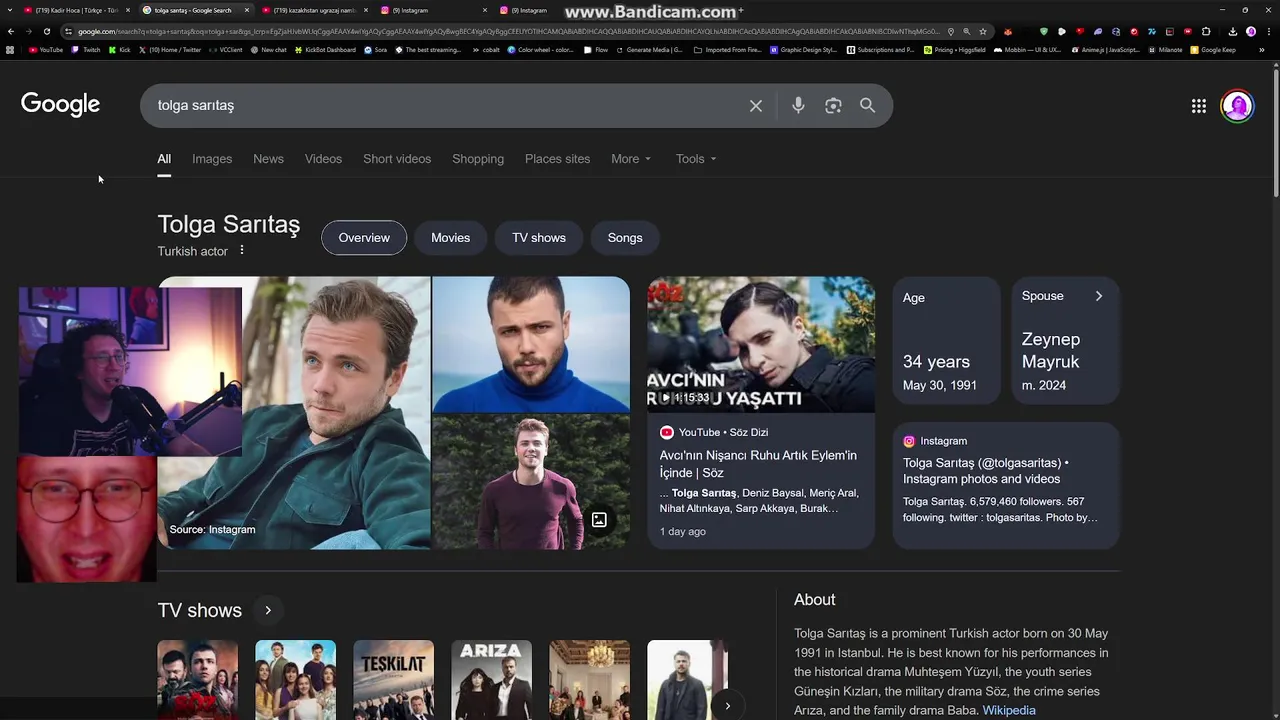Open the ARIZA show poster
The image size is (1280, 720).
click(491, 680)
